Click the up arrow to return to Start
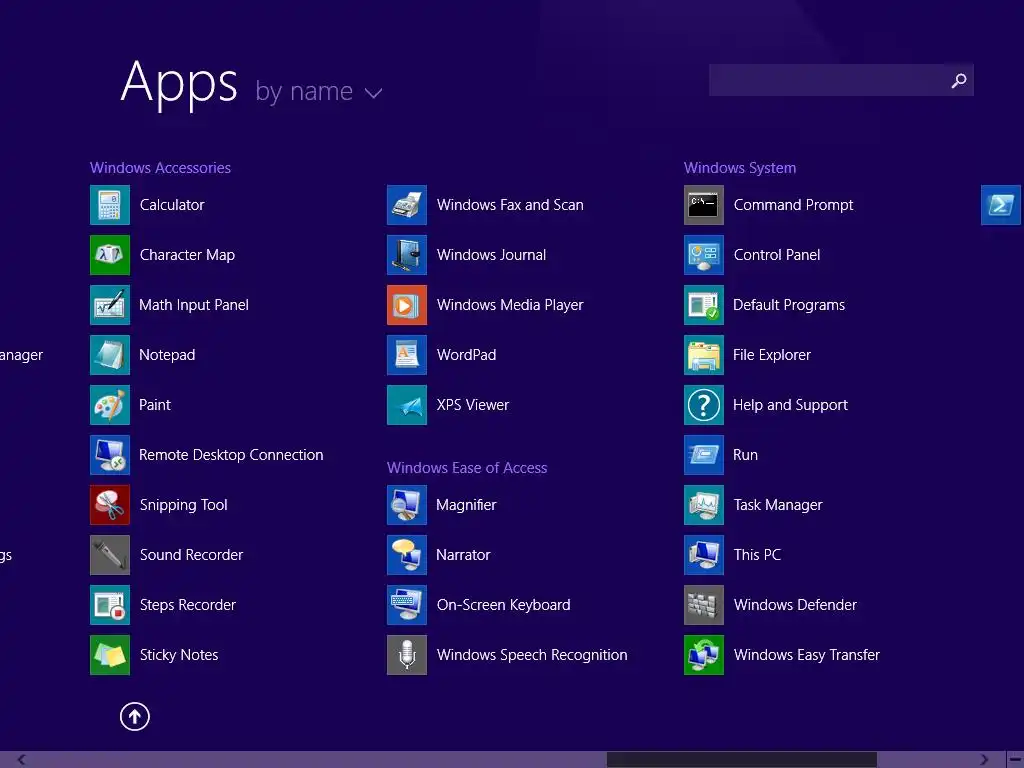1024x768 pixels. pyautogui.click(x=135, y=716)
